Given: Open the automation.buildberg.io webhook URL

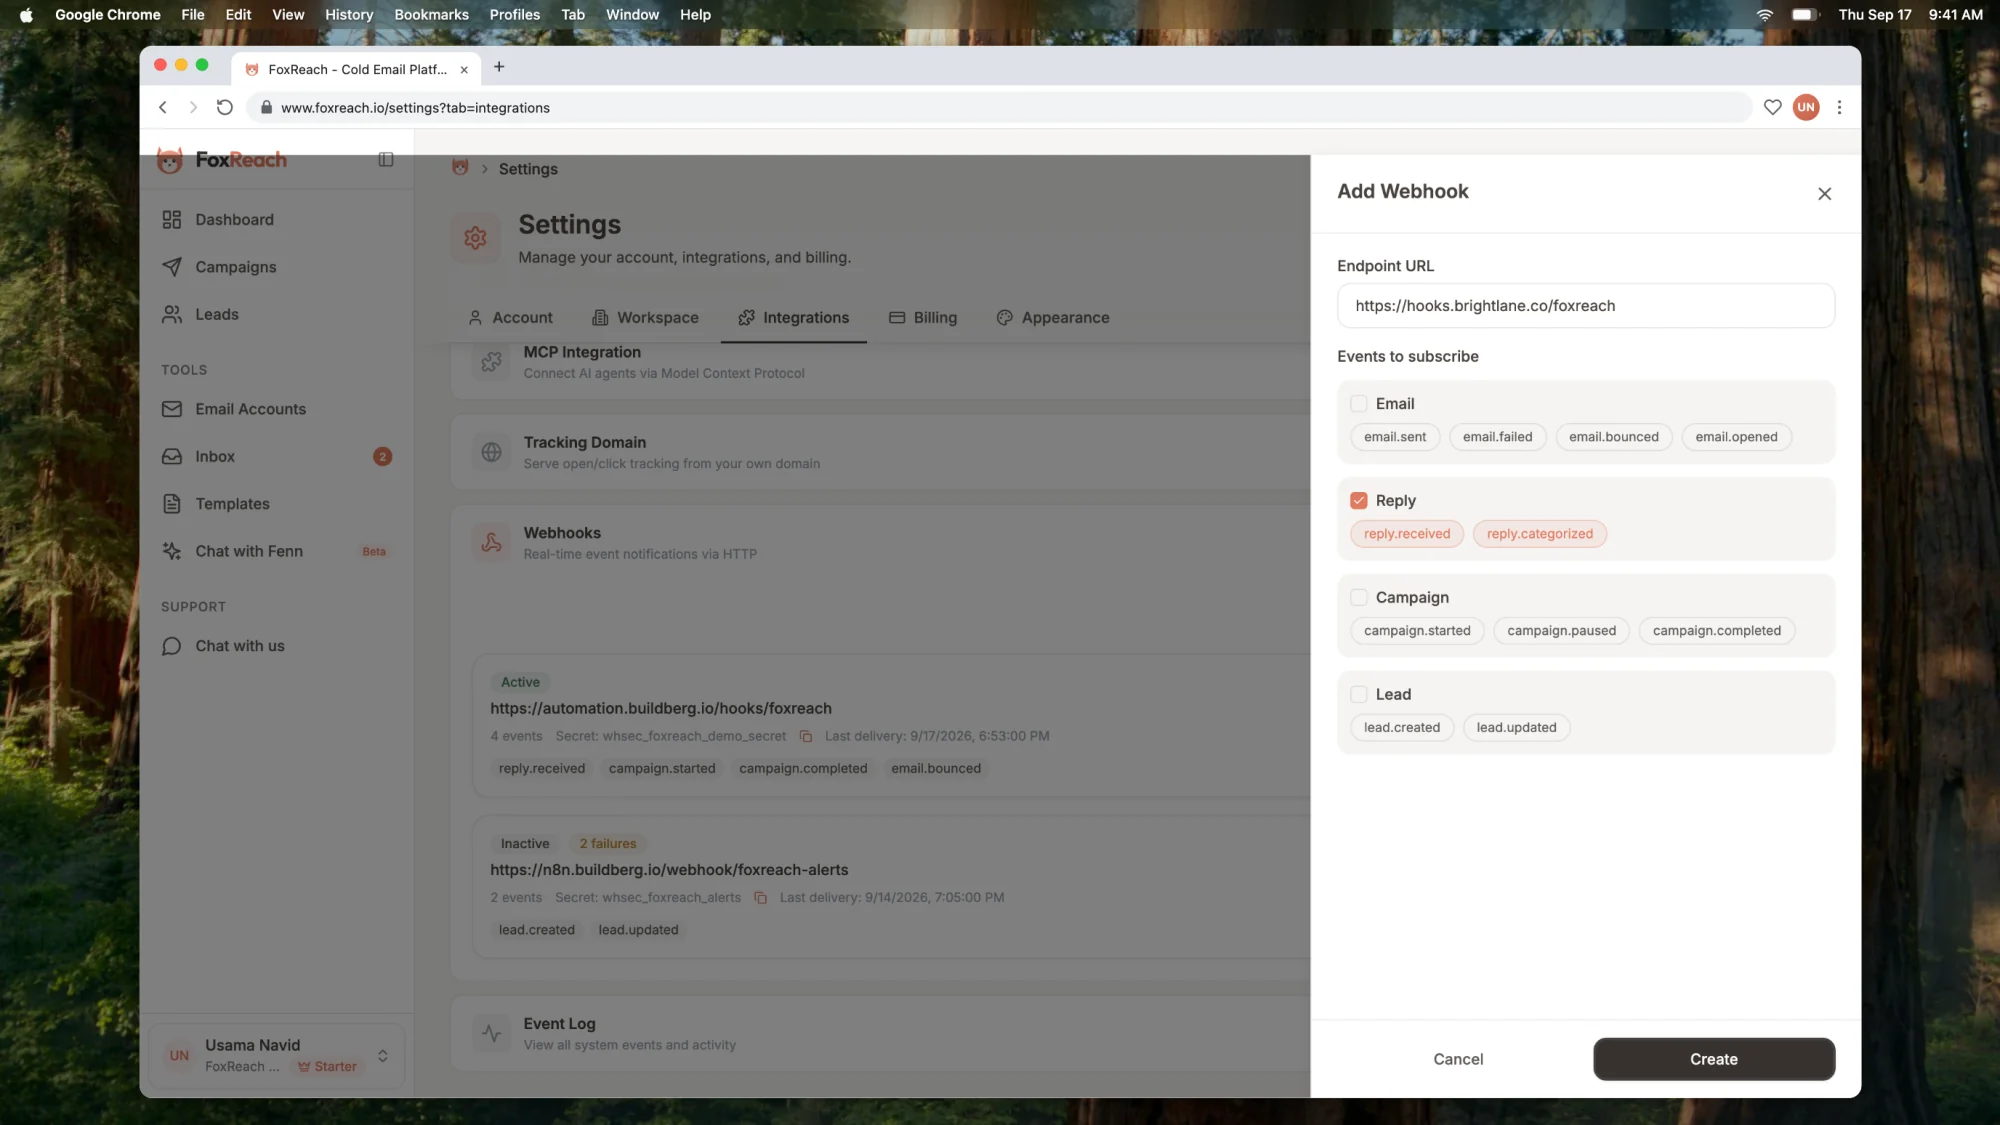Looking at the screenshot, I should (x=661, y=709).
